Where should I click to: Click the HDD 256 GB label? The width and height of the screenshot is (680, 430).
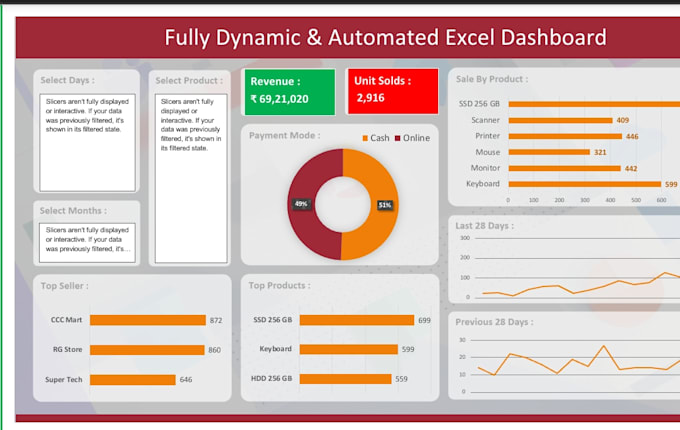pos(271,378)
